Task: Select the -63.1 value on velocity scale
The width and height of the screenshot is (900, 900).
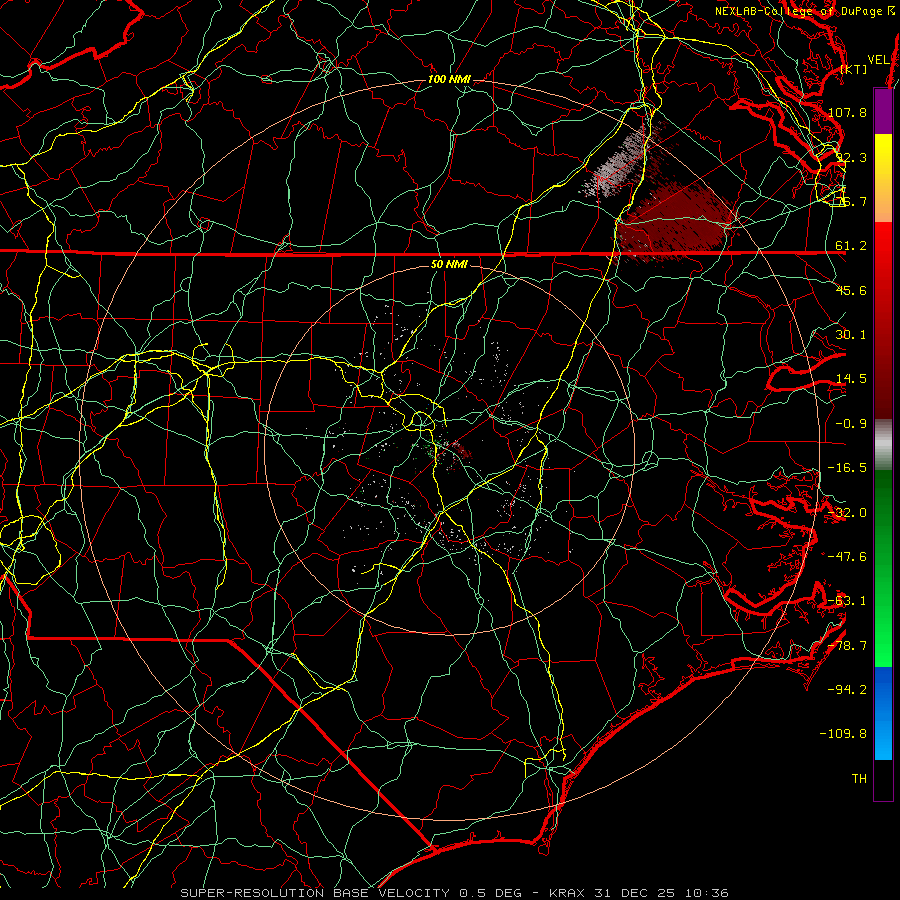Action: pyautogui.click(x=847, y=601)
